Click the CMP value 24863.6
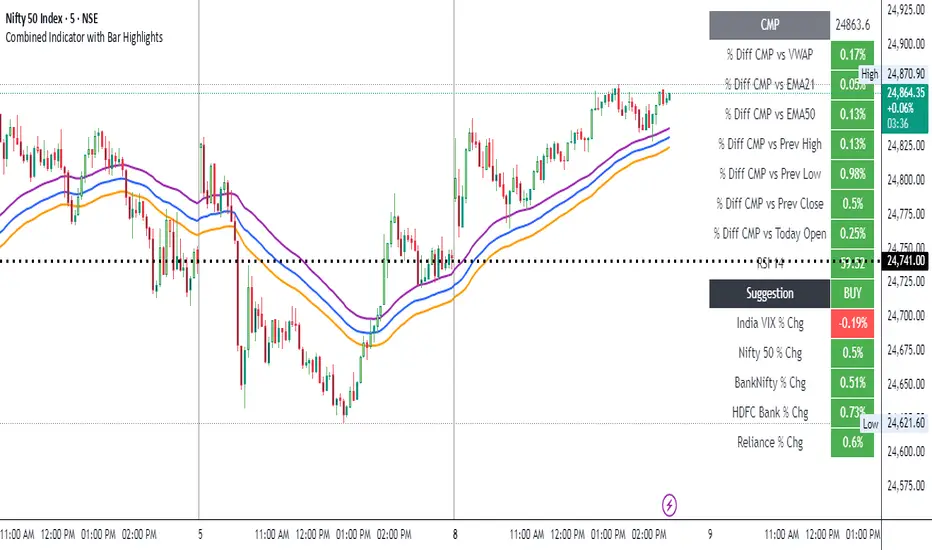This screenshot has width=932, height=550. 852,25
